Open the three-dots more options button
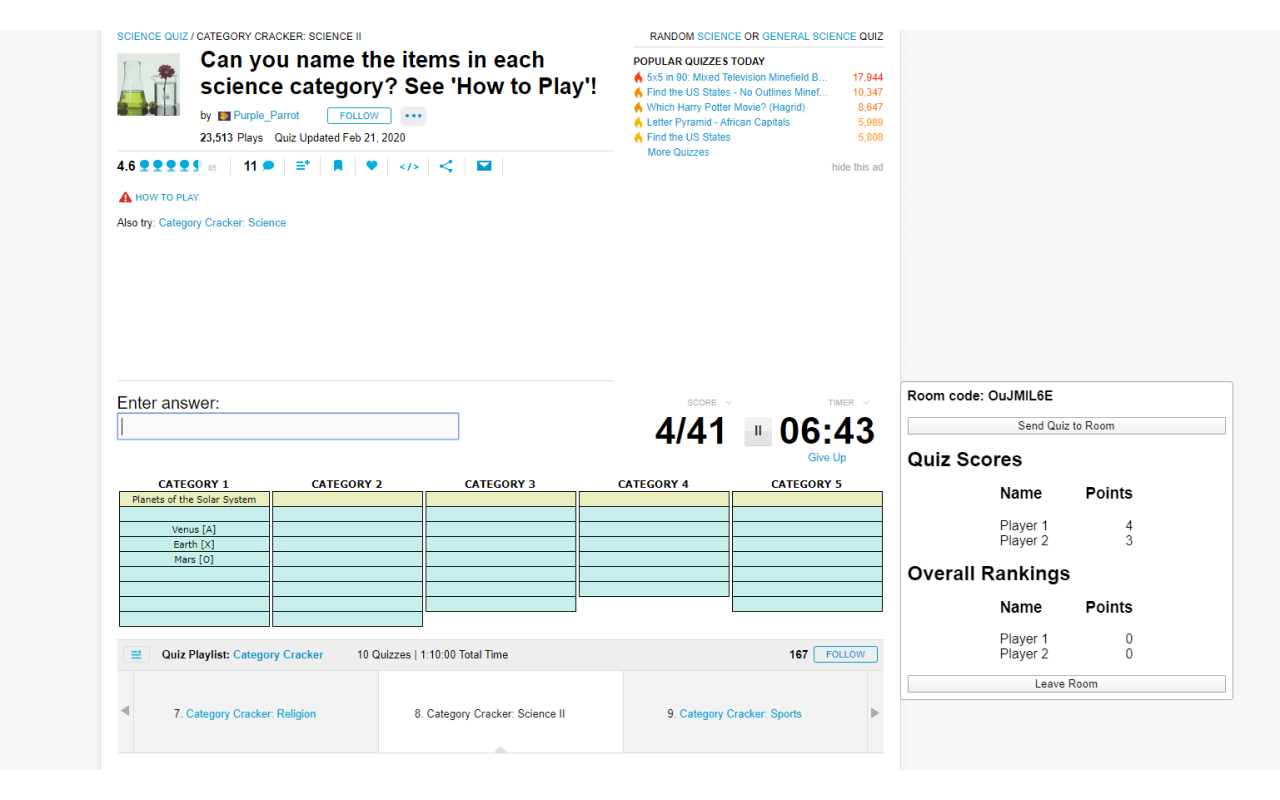 click(414, 116)
